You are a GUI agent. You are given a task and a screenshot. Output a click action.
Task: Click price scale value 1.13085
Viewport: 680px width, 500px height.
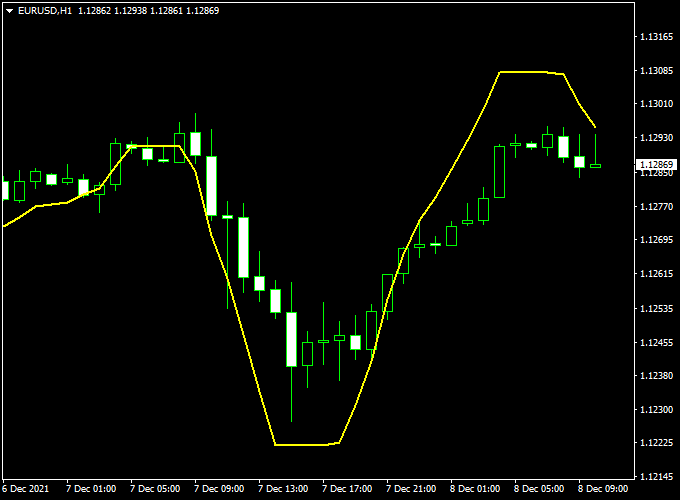[x=657, y=70]
